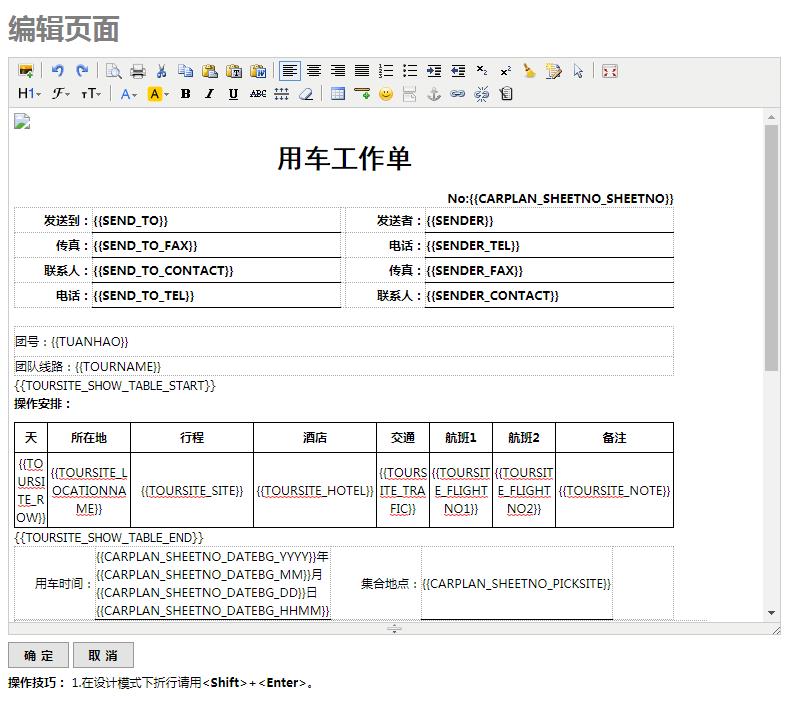Insert a page break
Screen dimensions: 797x702
point(410,94)
